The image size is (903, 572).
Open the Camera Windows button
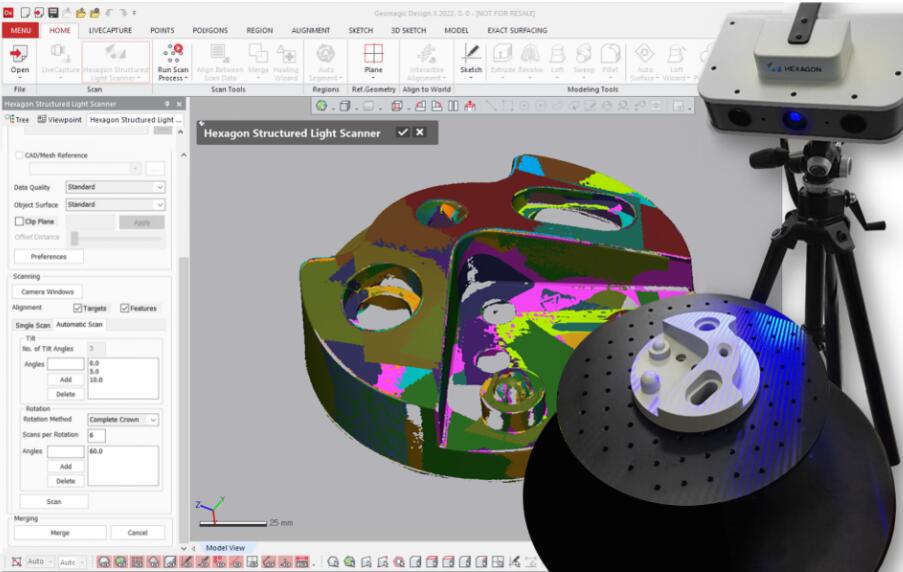click(x=48, y=291)
